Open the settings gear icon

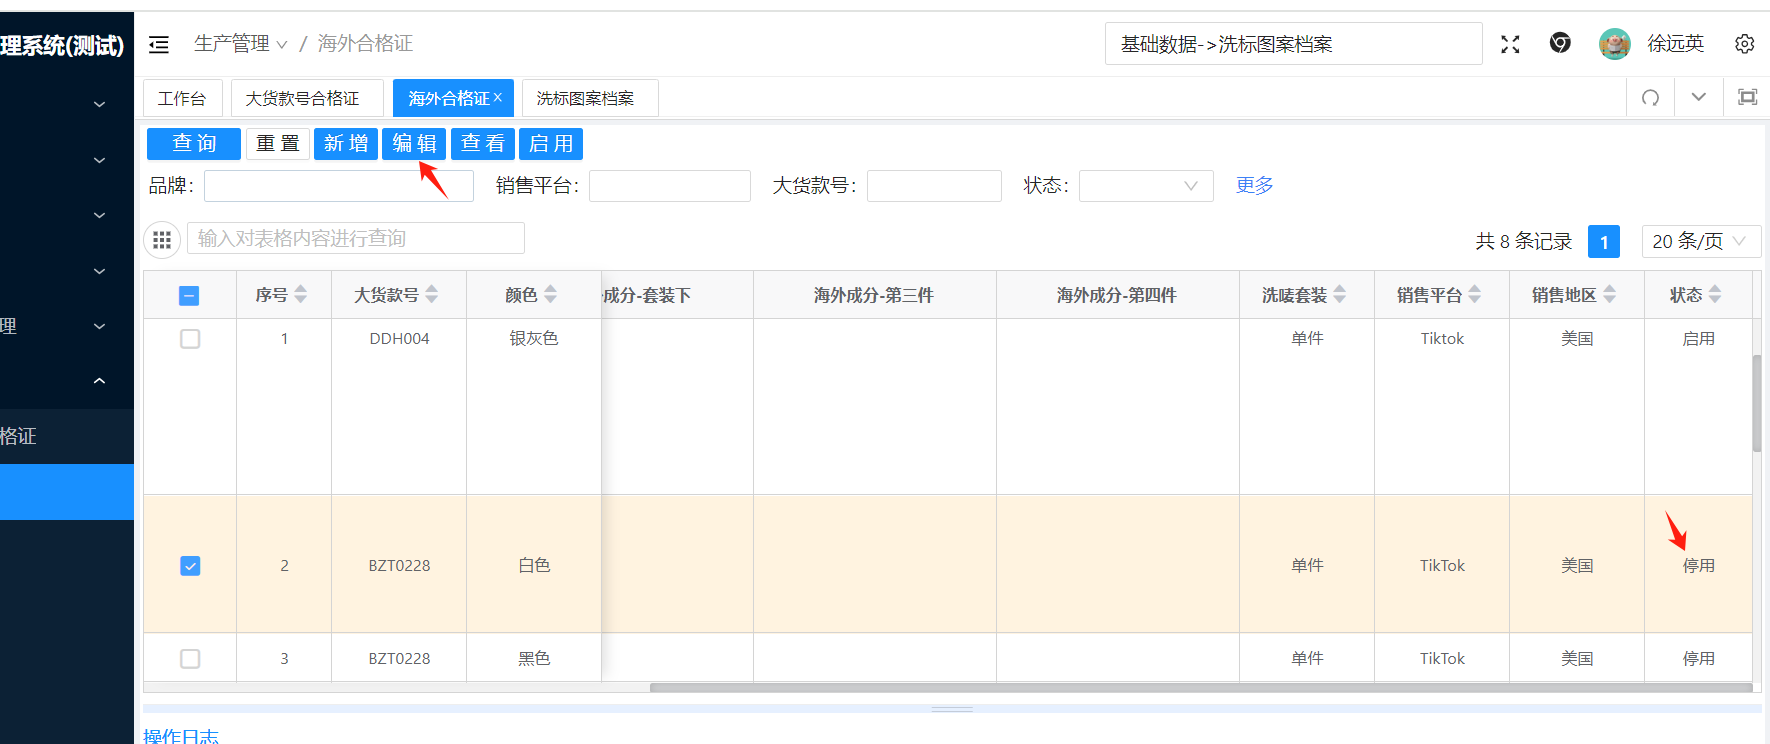point(1744,44)
